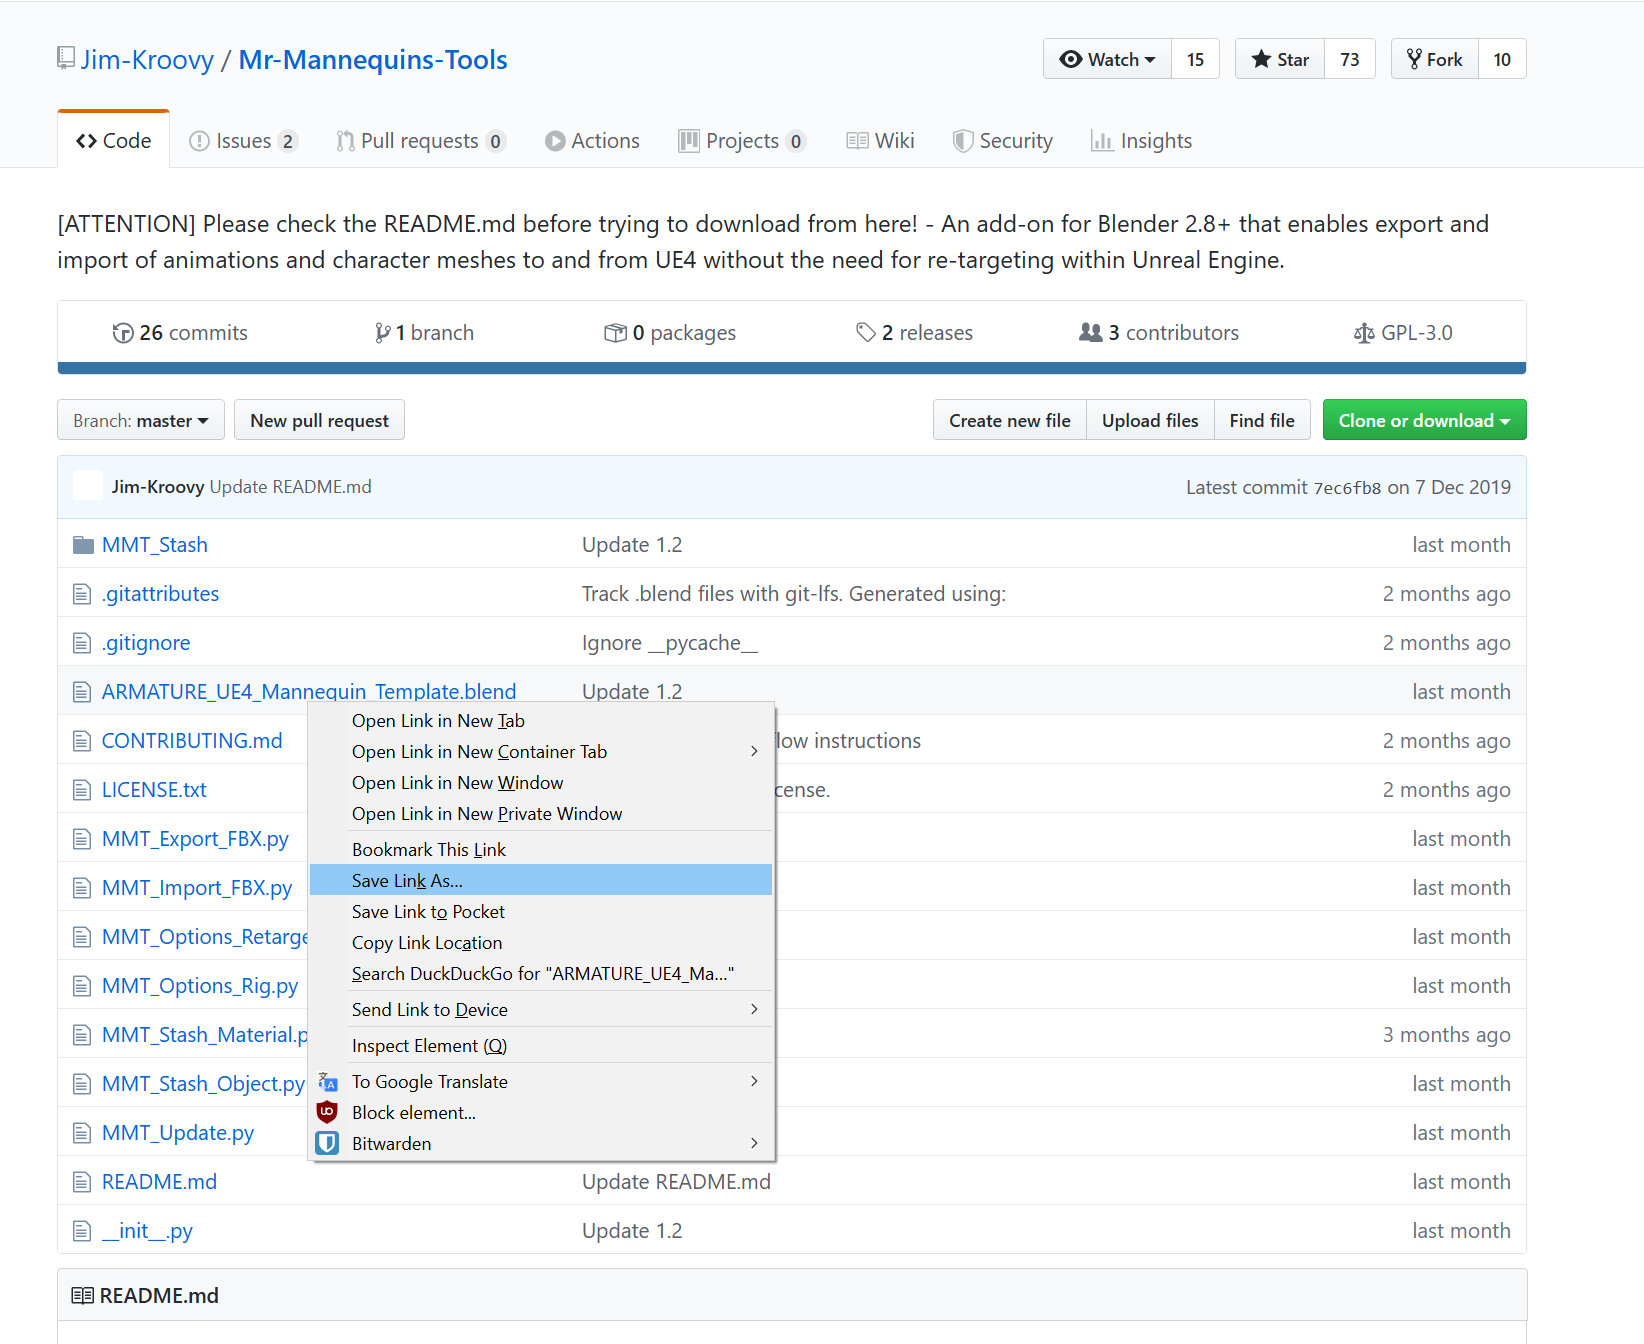
Task: Expand To Google Translate submenu
Action: click(754, 1081)
